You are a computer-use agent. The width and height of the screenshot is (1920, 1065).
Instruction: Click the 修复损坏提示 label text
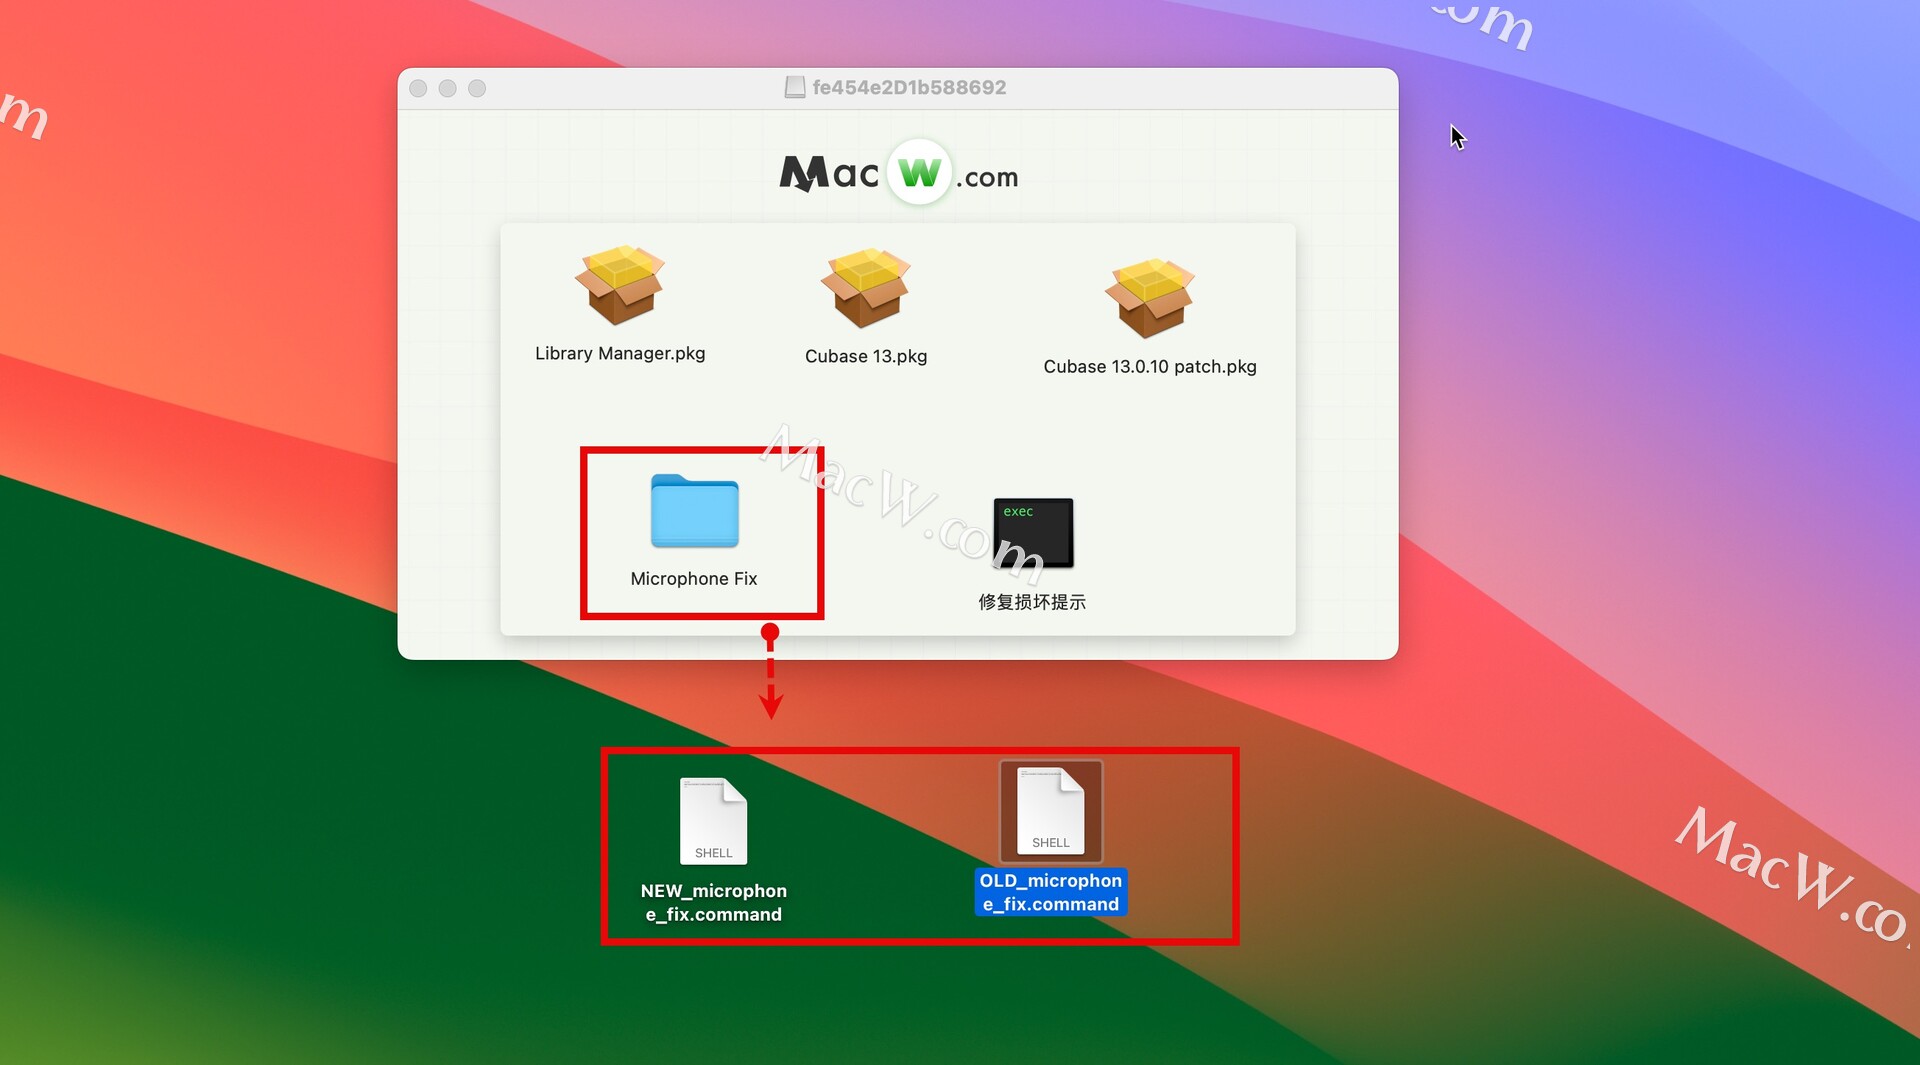point(1032,602)
